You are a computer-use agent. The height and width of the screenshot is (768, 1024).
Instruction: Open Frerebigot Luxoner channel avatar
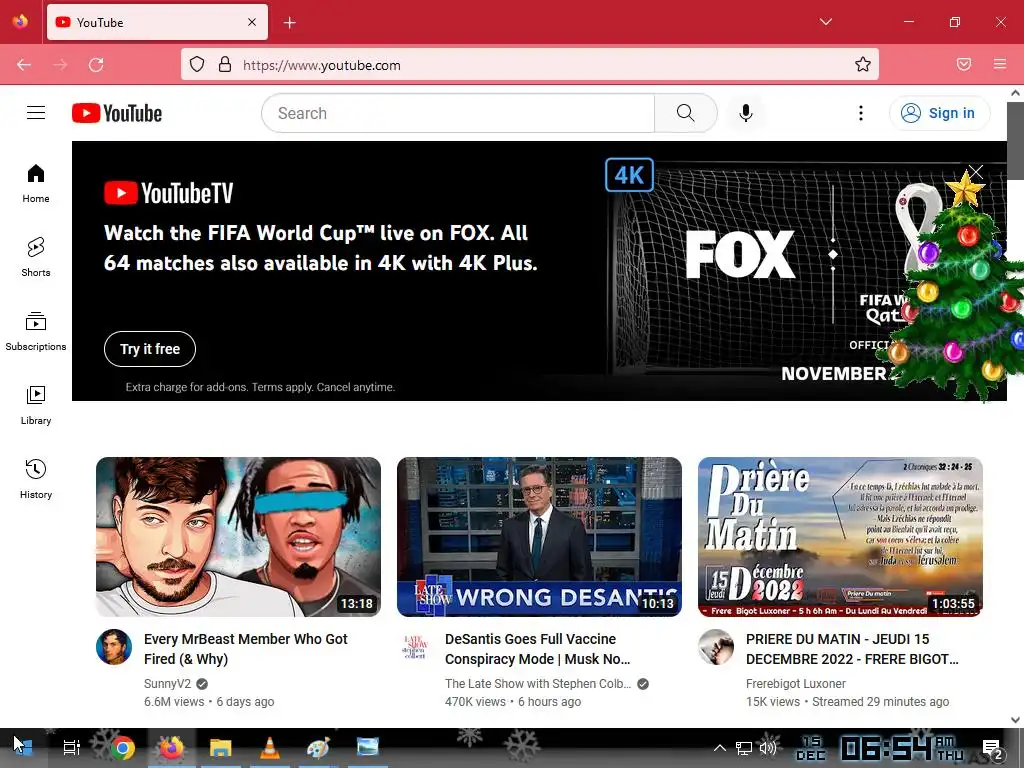716,647
